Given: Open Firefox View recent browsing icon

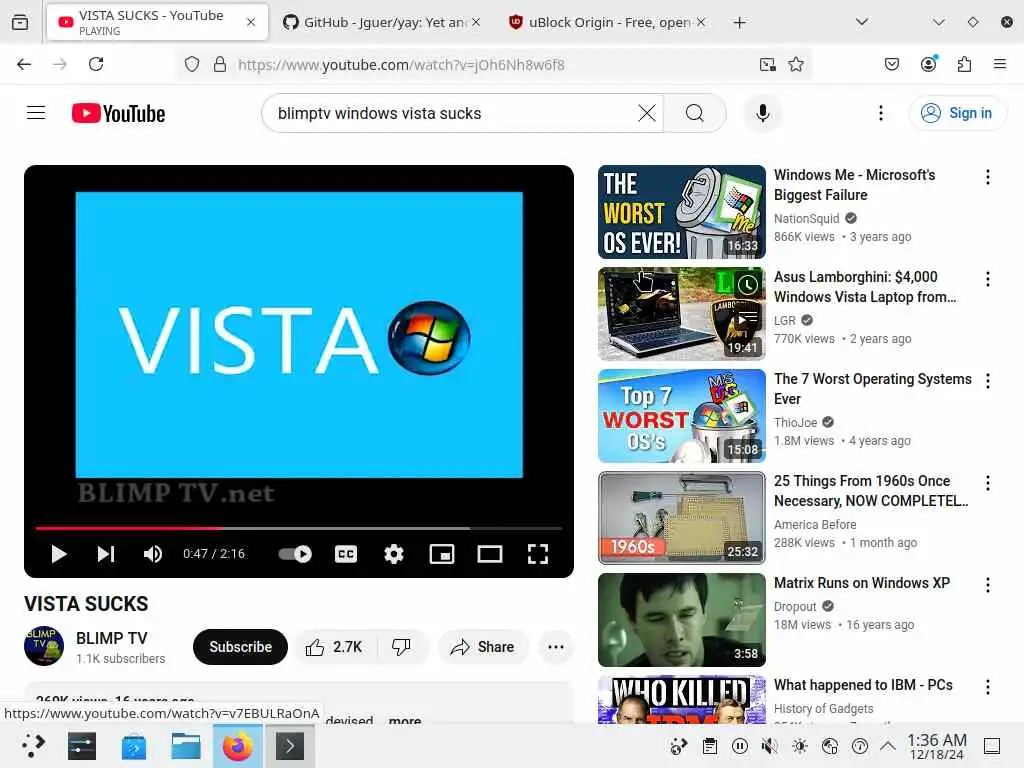Looking at the screenshot, I should [x=20, y=22].
